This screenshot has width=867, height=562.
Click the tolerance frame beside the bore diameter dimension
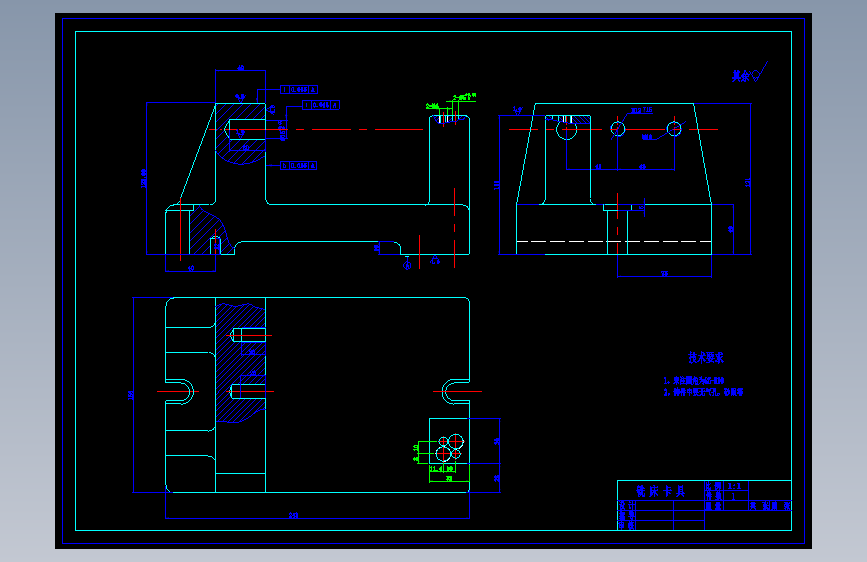tap(321, 105)
